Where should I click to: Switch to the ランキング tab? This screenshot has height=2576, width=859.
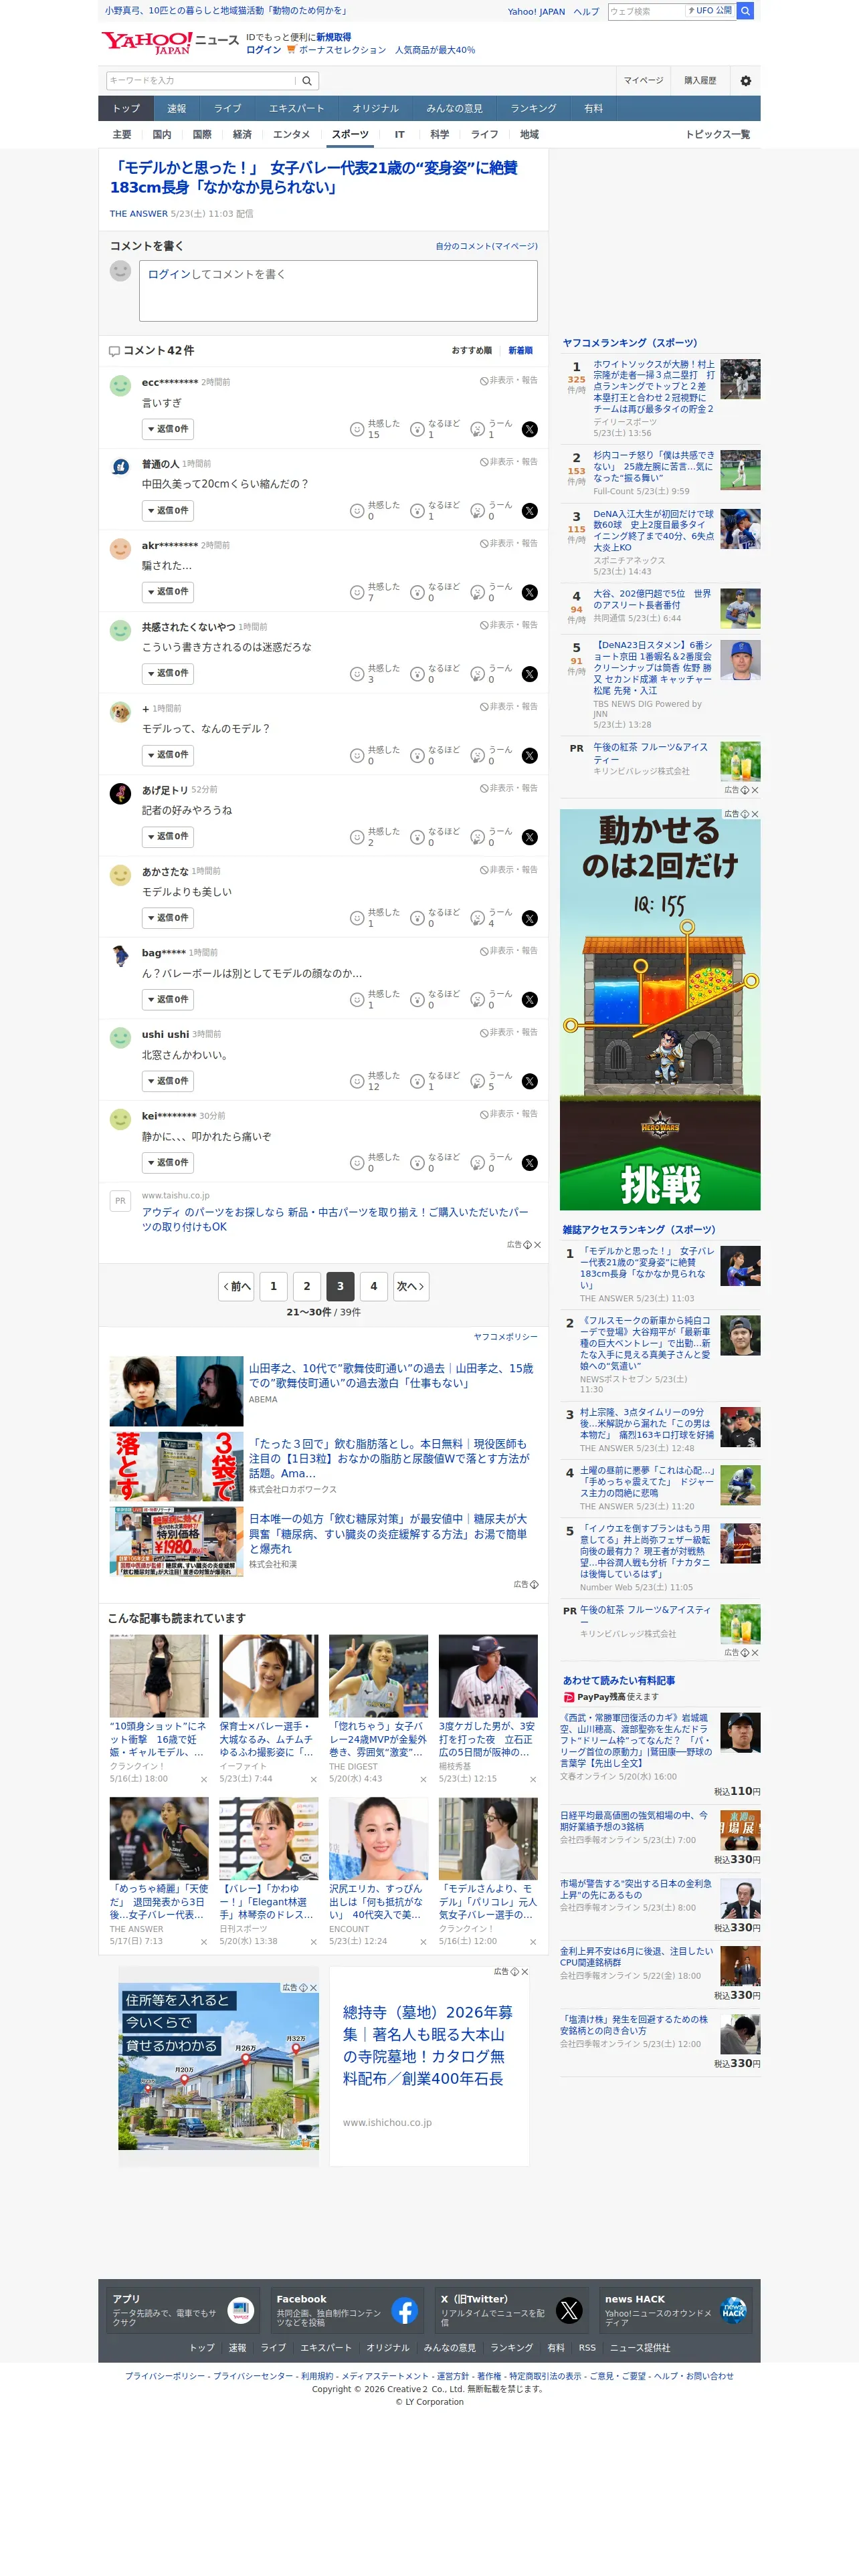pos(533,109)
